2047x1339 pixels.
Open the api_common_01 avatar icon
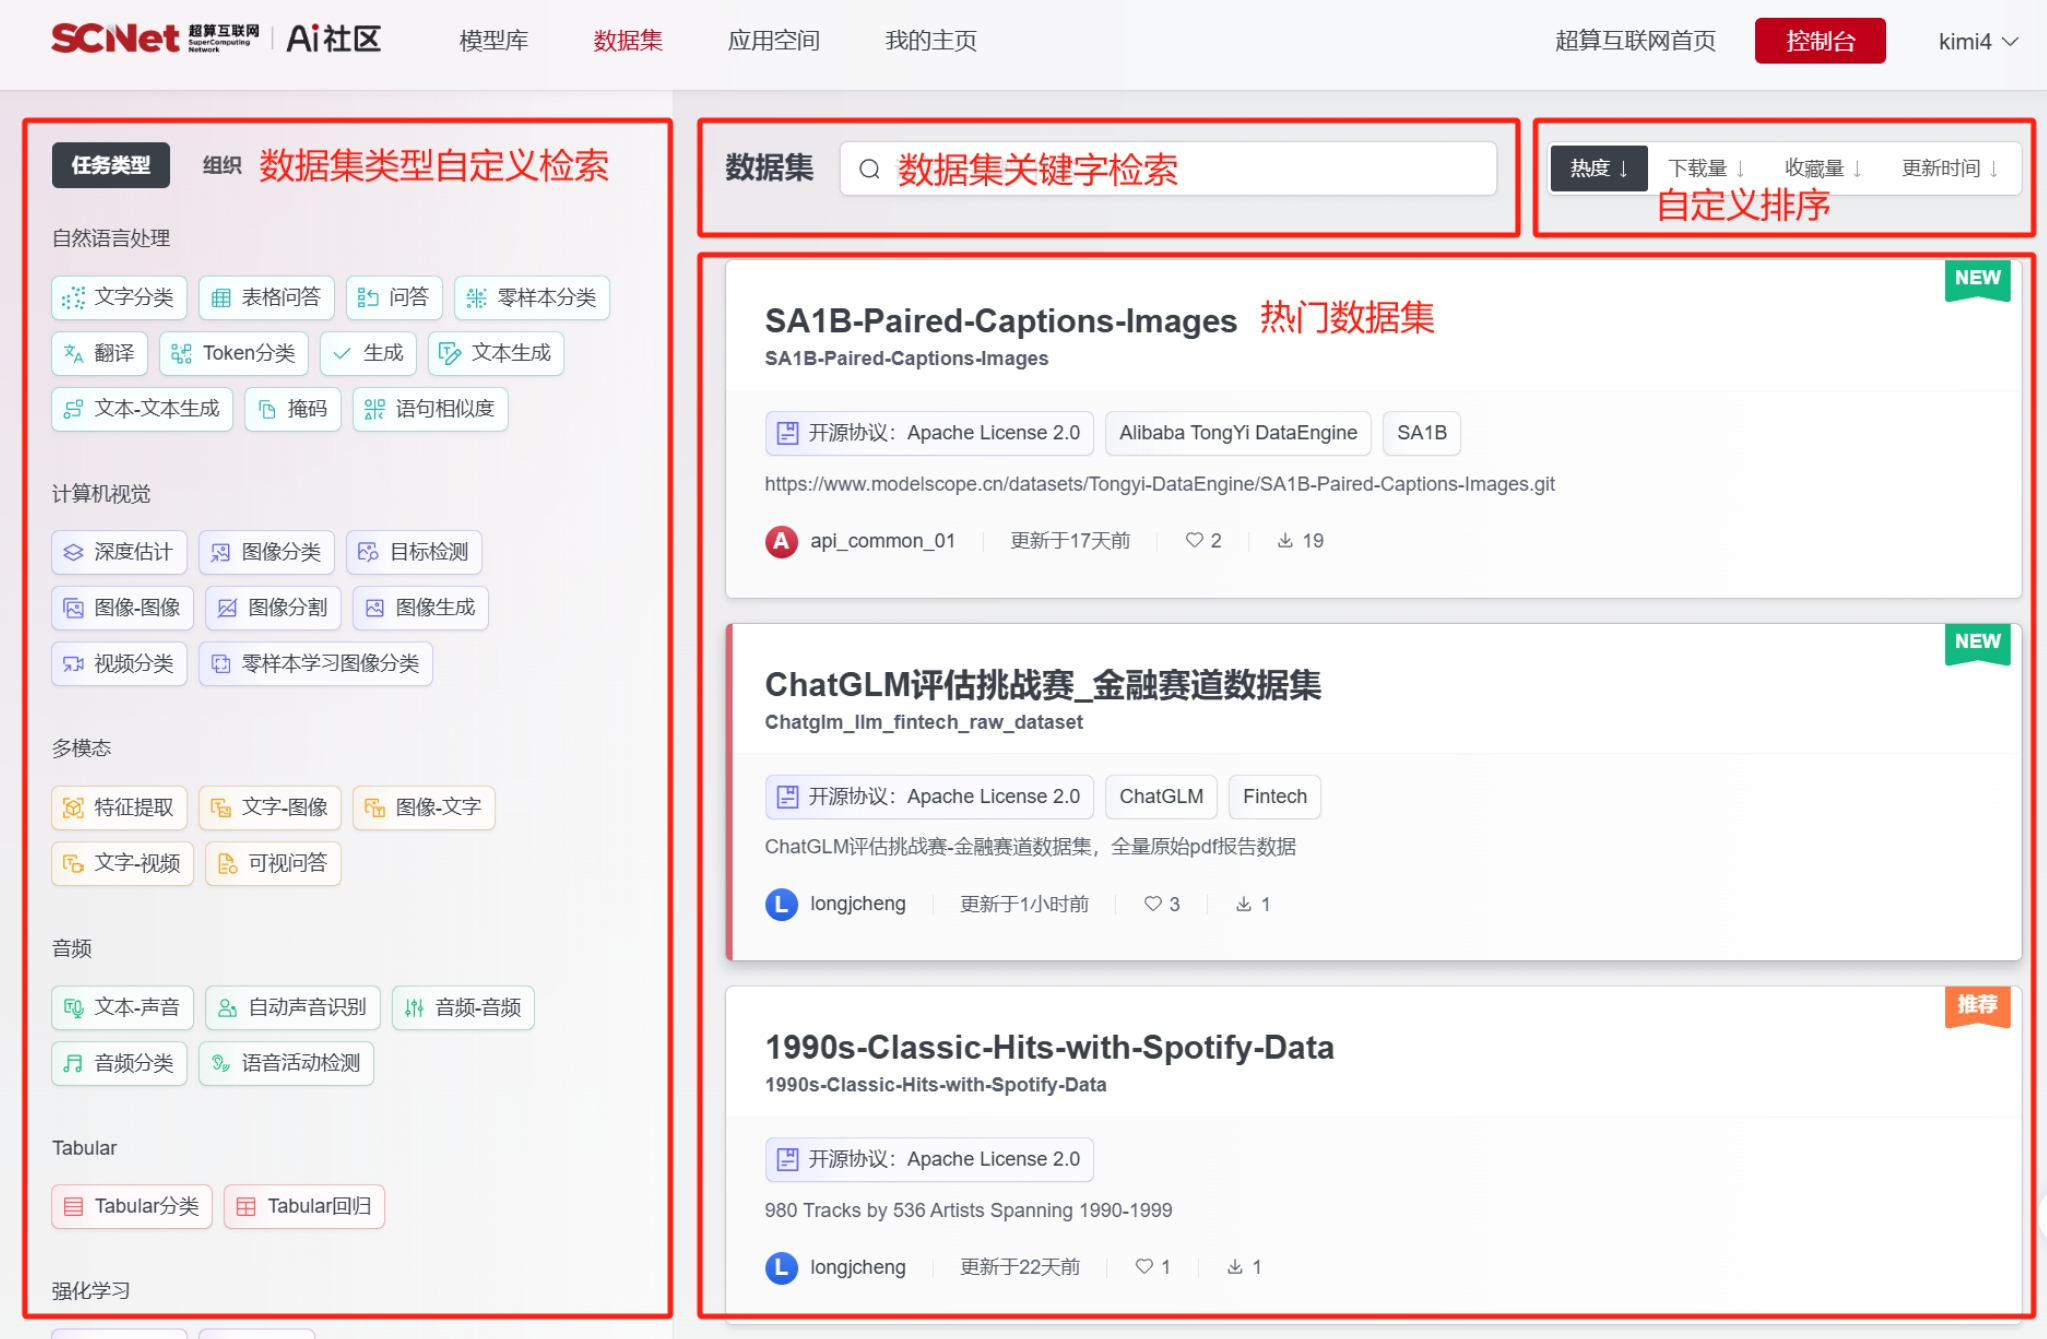pyautogui.click(x=781, y=541)
